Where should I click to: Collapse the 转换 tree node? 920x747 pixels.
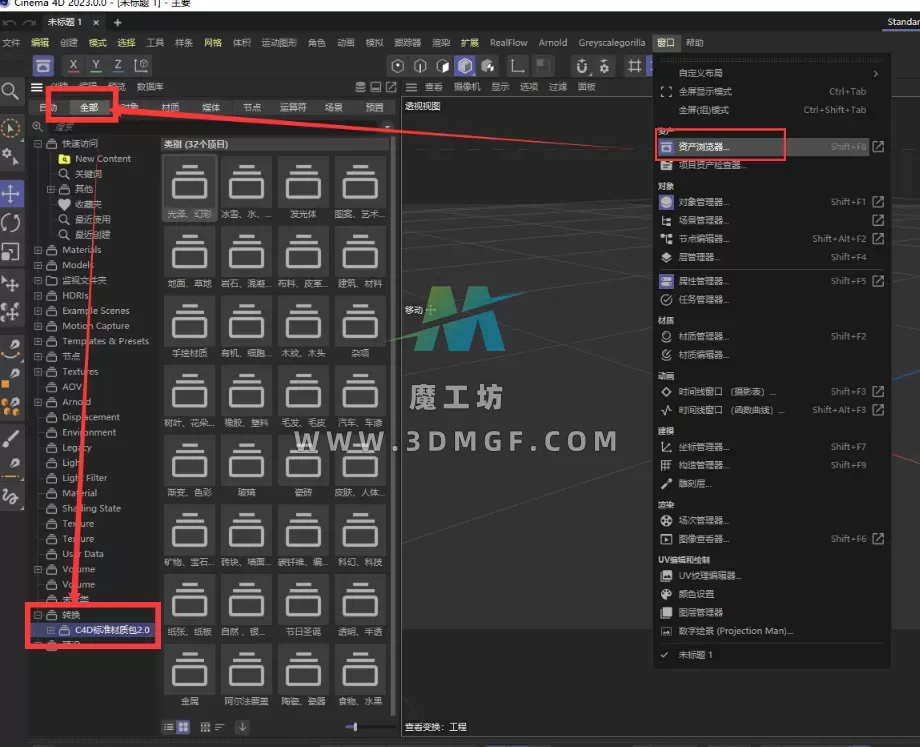point(38,615)
